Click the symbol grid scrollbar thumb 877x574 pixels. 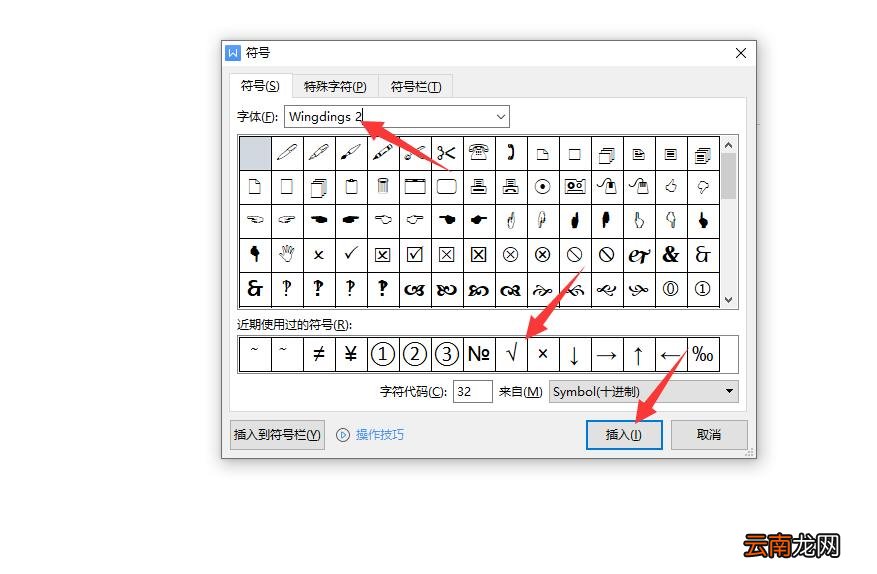[x=728, y=176]
